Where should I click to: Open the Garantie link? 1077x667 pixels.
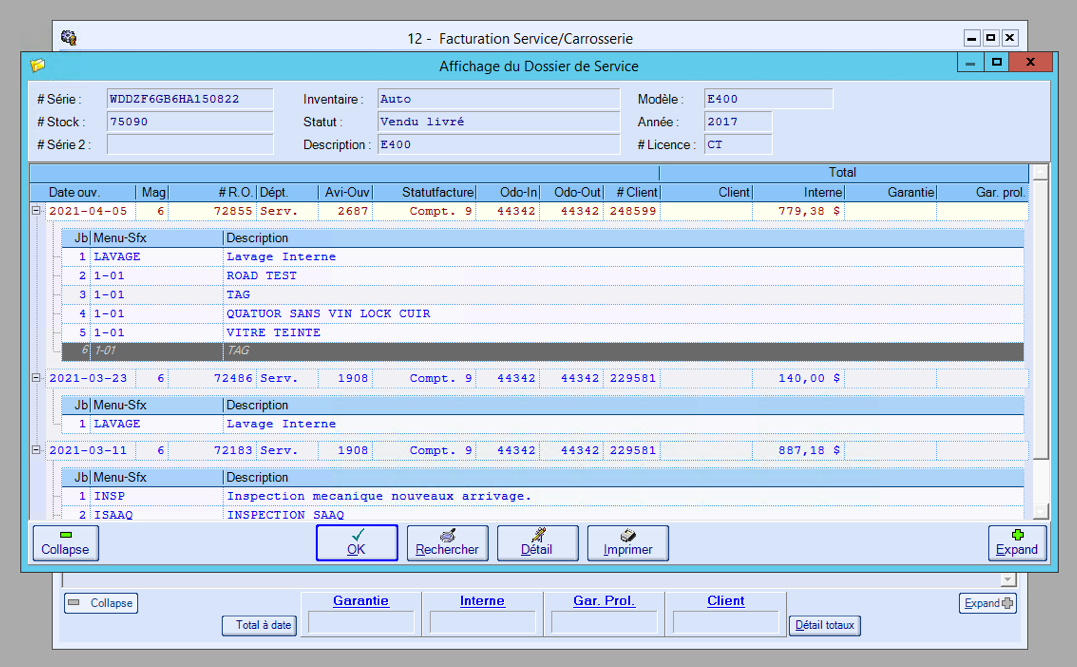point(361,600)
